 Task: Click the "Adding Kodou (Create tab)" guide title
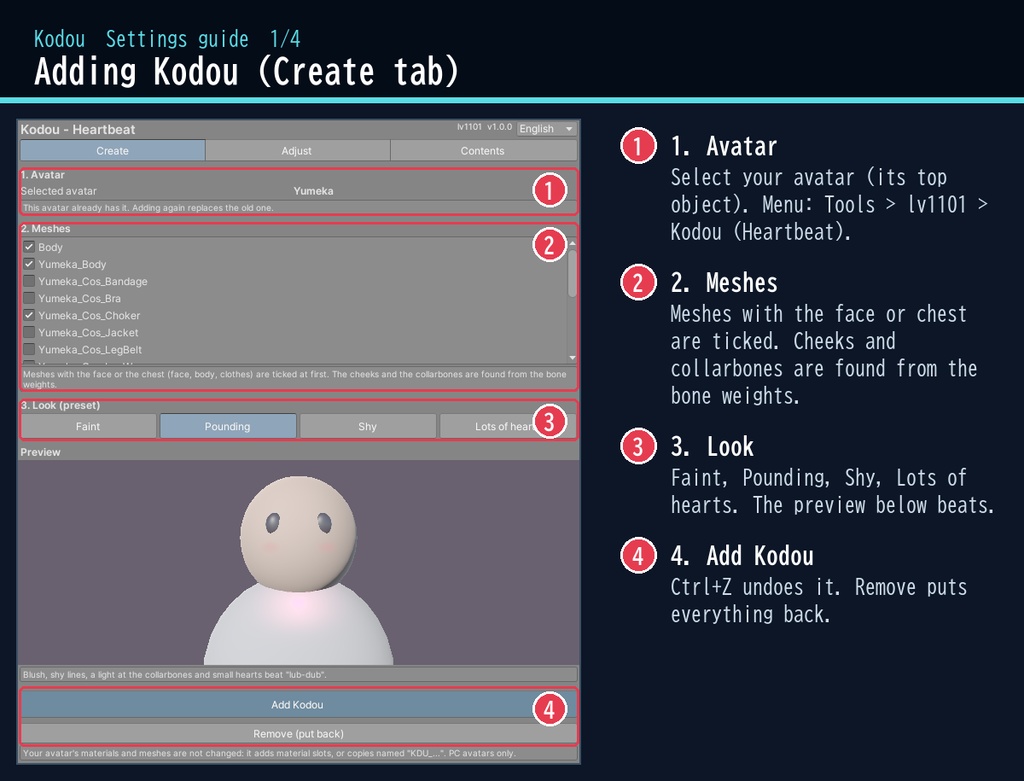pos(247,71)
